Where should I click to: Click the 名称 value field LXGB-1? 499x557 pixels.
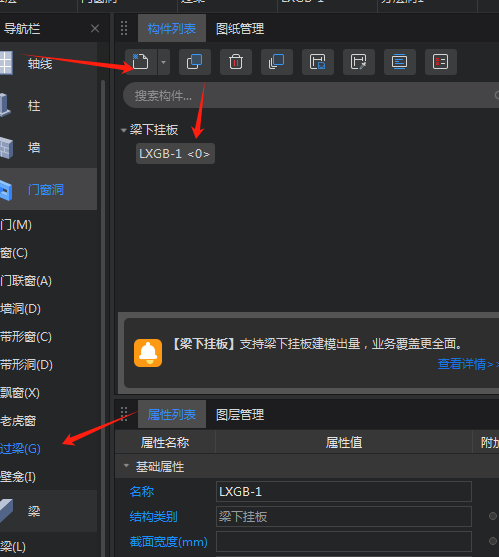tap(343, 492)
